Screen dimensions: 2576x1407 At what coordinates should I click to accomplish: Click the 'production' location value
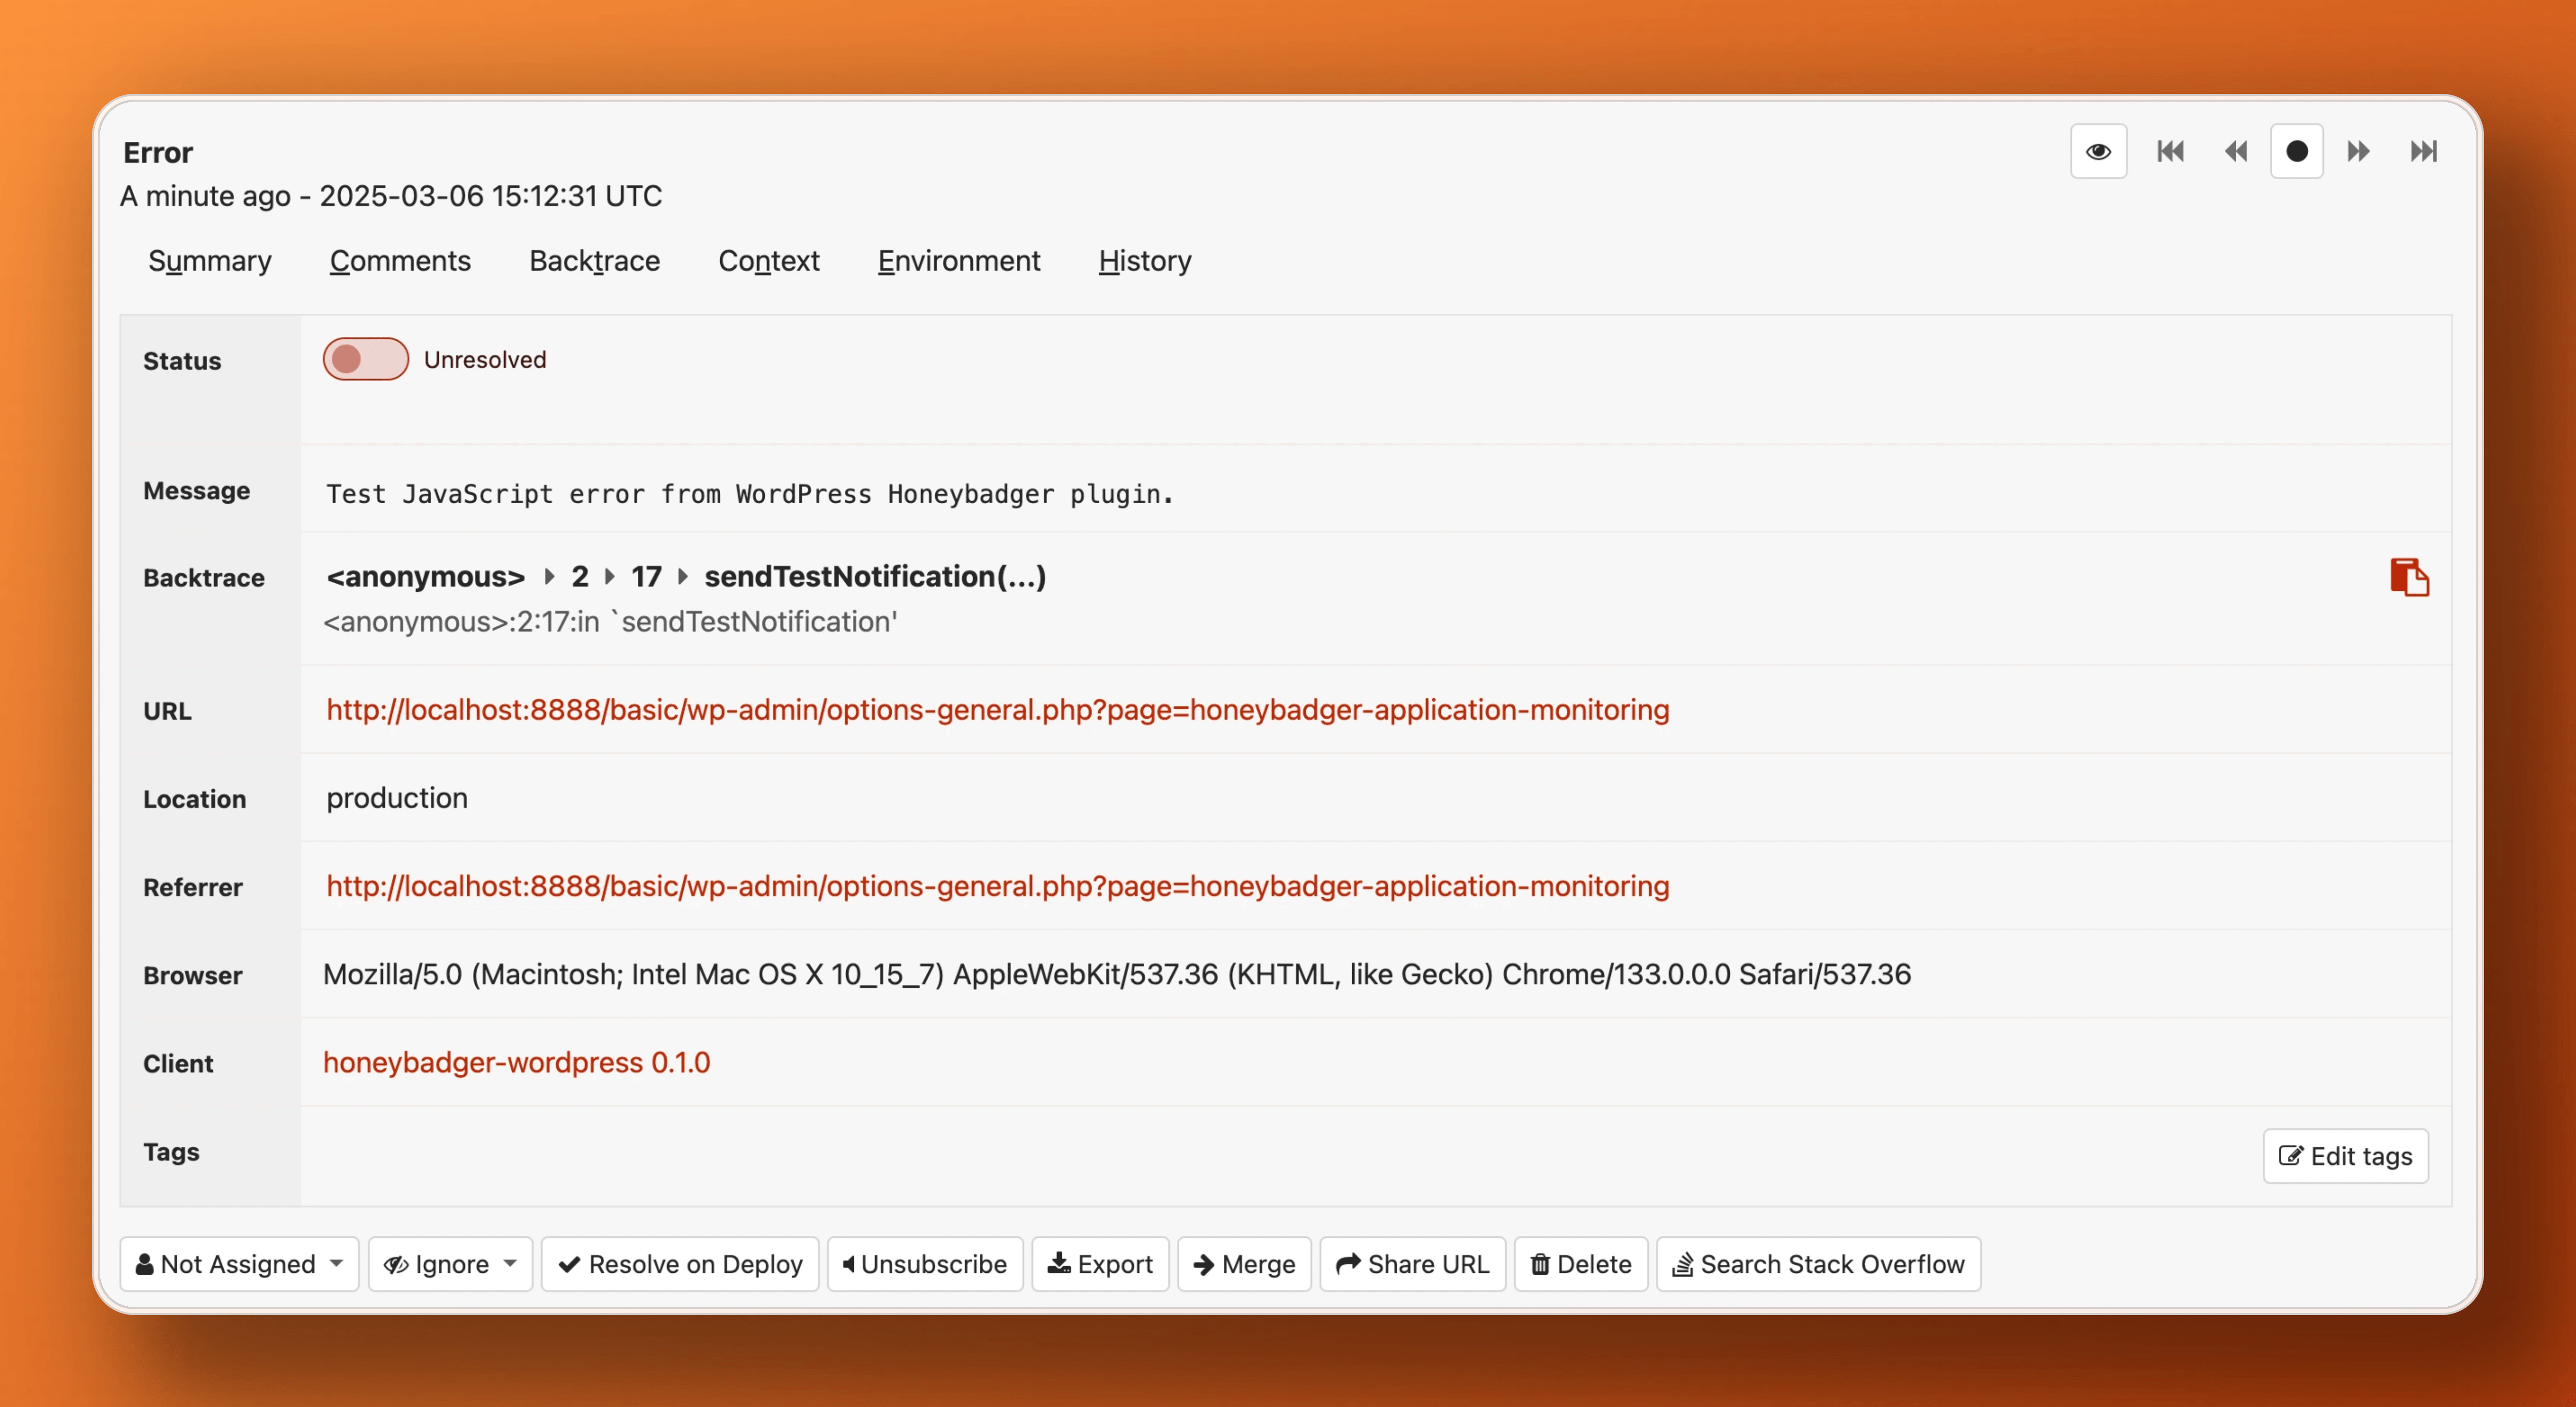point(397,798)
